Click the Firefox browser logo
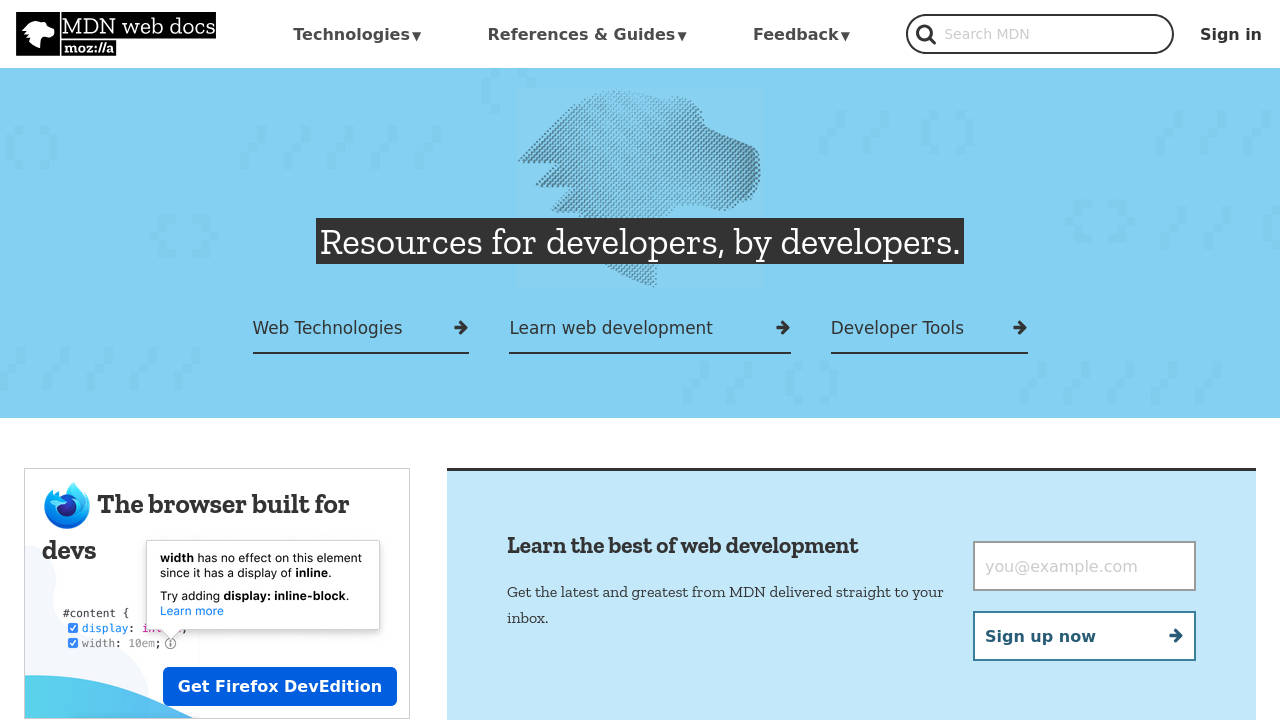Viewport: 1280px width, 720px height. click(65, 505)
